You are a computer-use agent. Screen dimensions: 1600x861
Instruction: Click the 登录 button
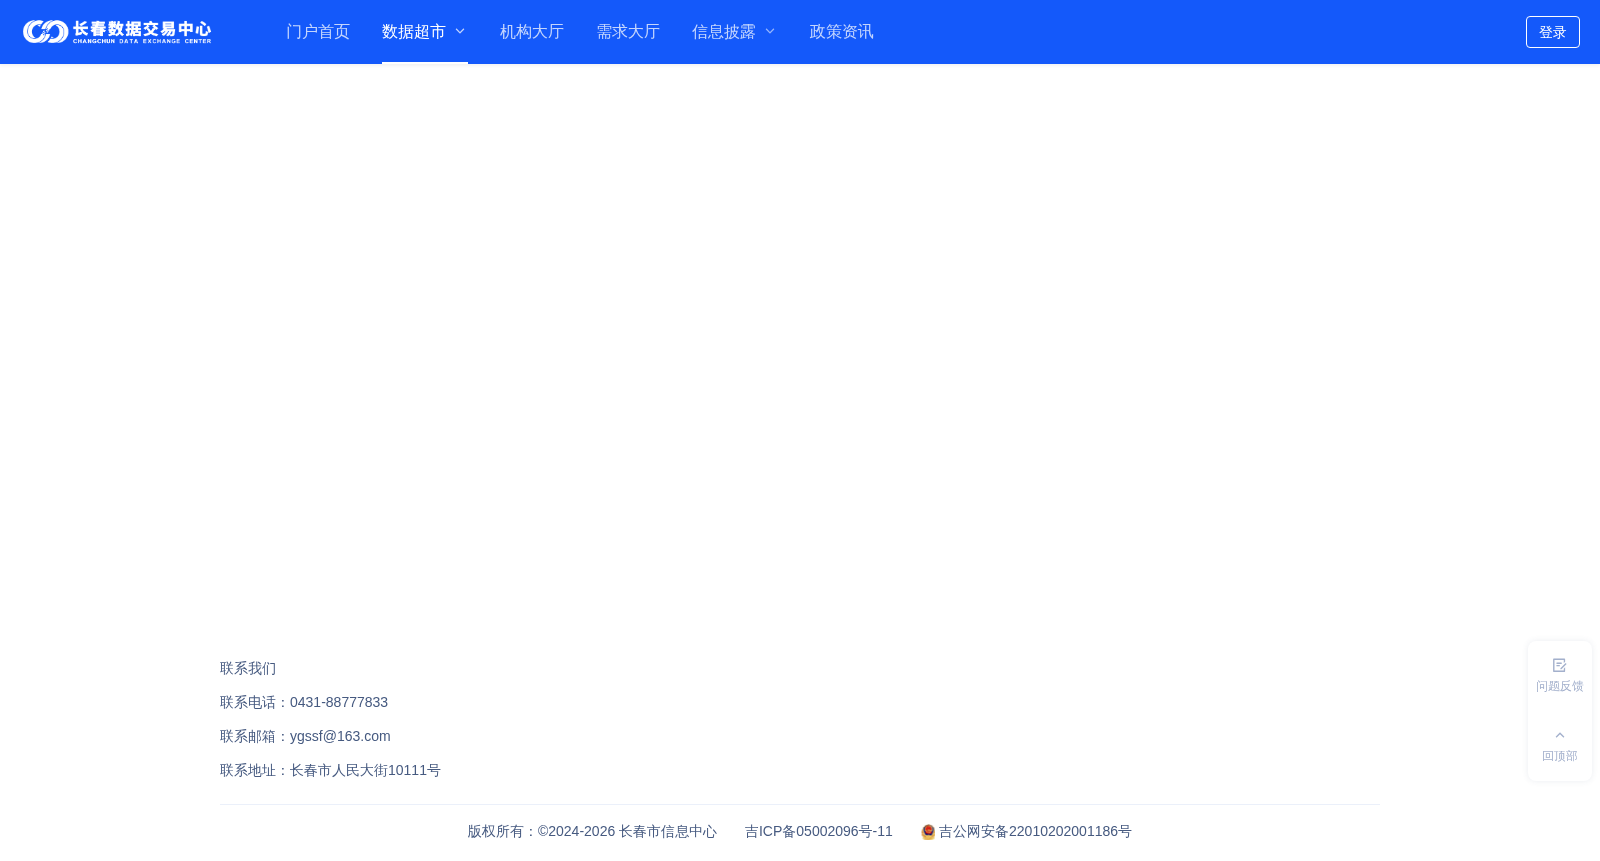(x=1553, y=32)
